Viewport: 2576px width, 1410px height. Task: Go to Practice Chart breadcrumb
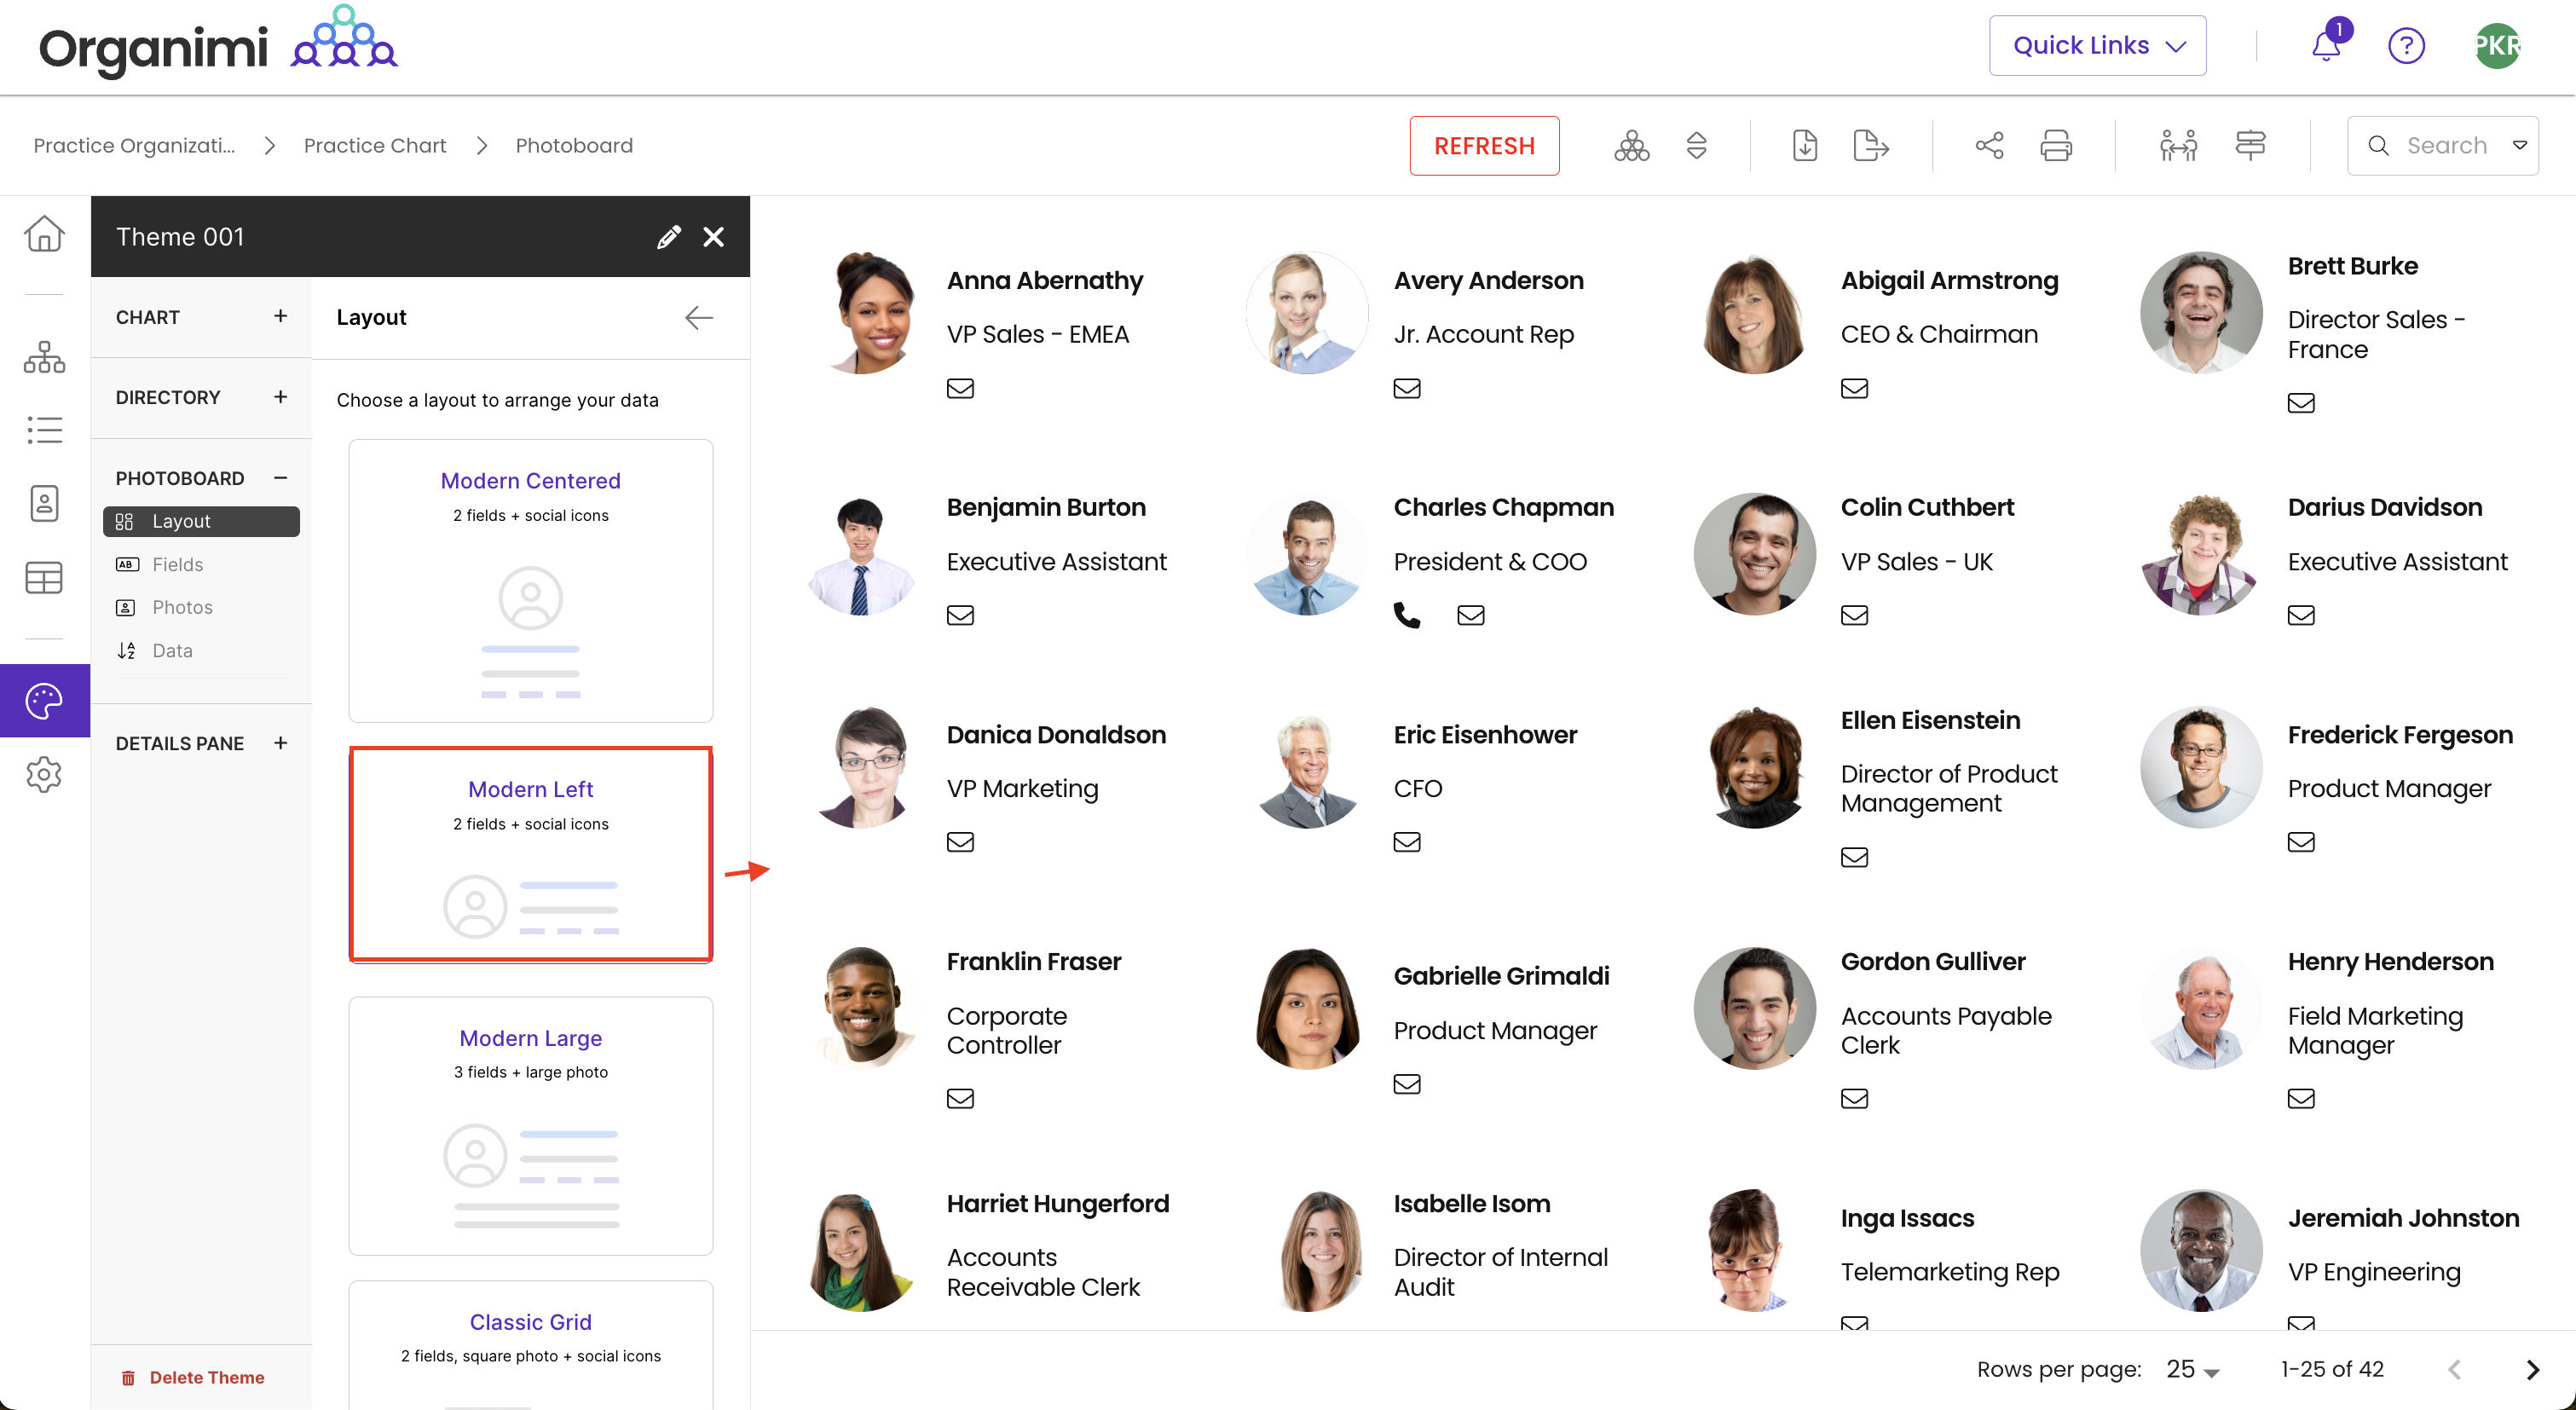click(x=375, y=146)
